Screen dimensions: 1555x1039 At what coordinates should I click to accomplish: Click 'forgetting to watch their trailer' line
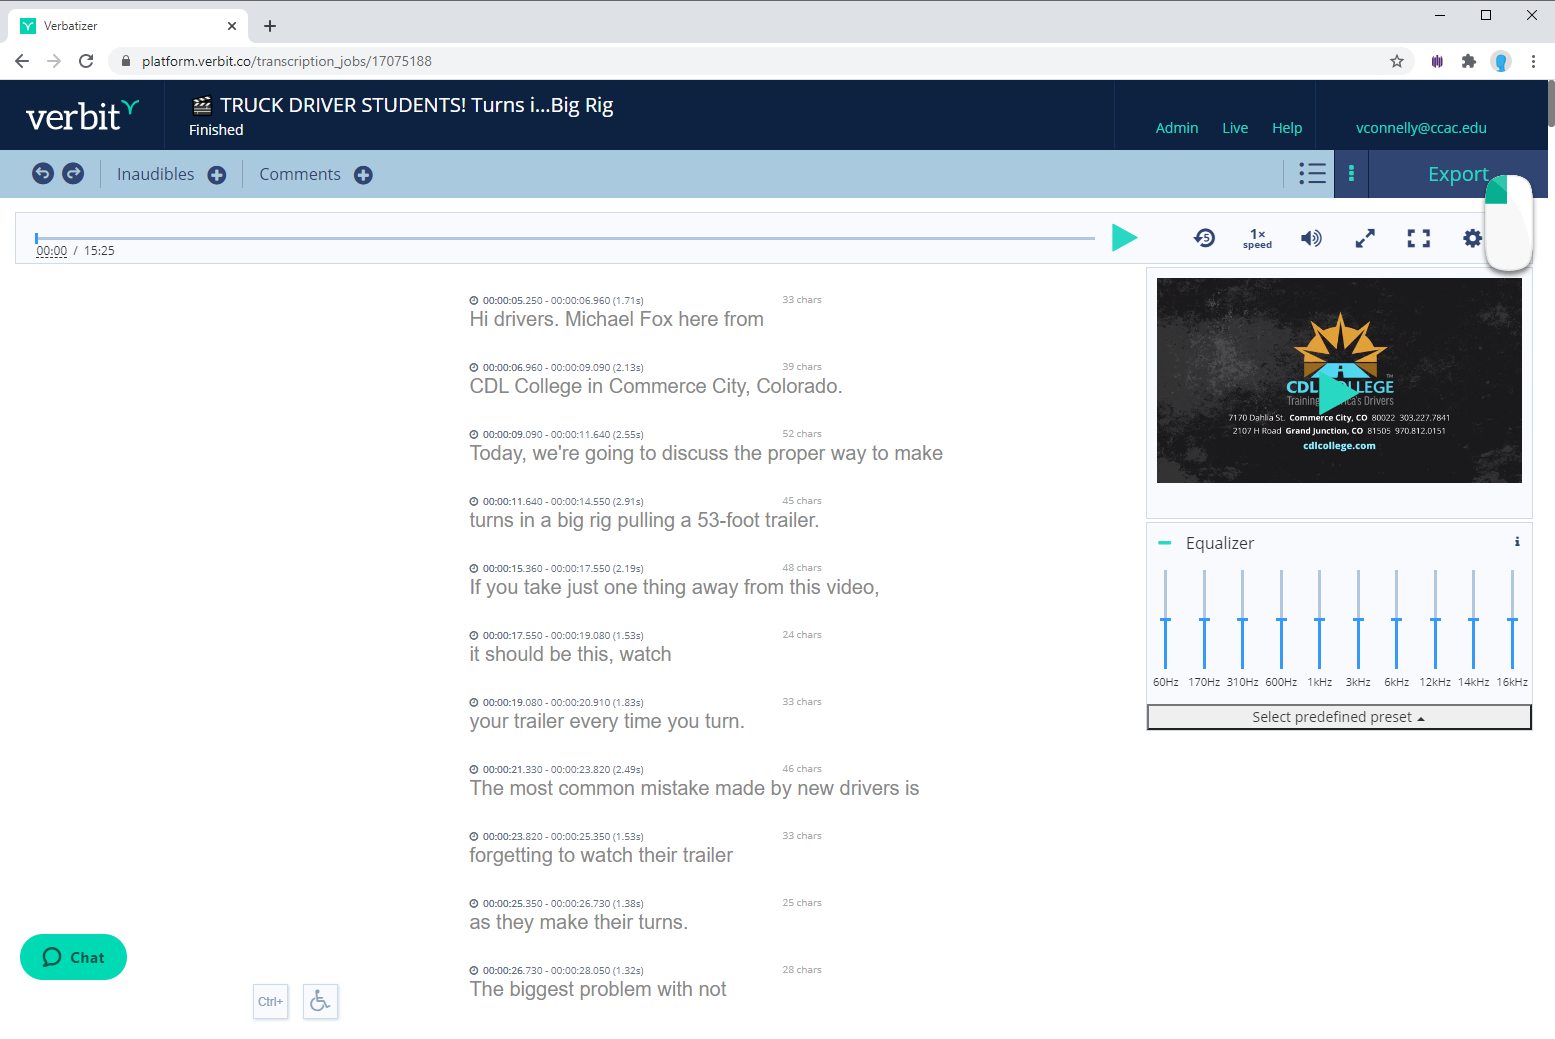tap(601, 855)
